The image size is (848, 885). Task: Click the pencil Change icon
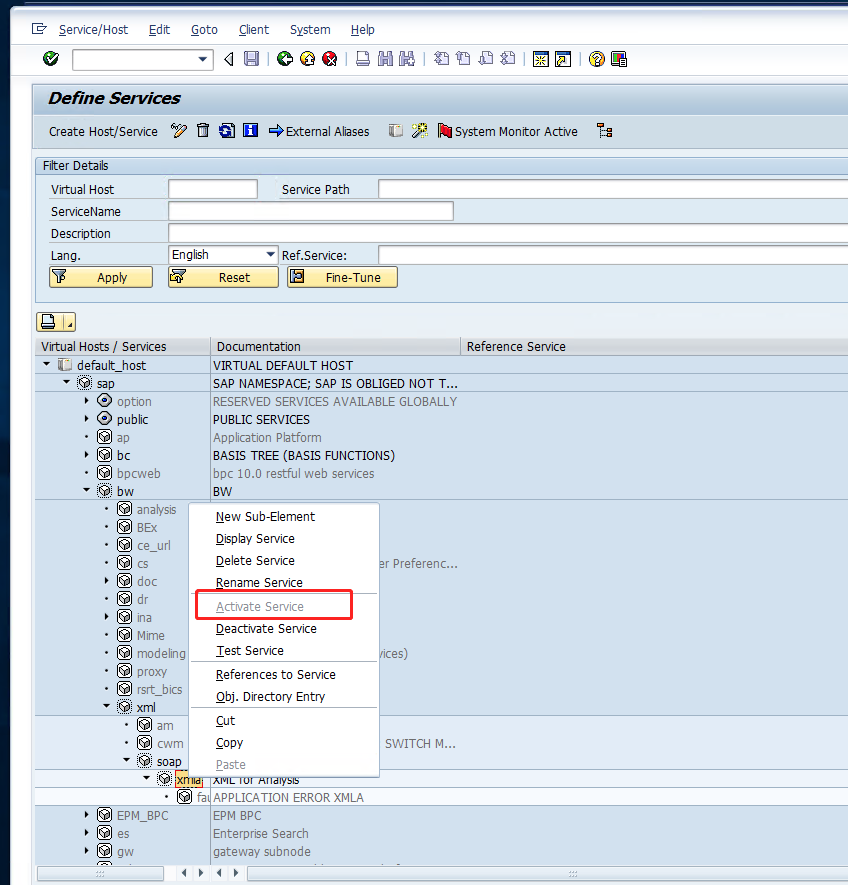[179, 131]
